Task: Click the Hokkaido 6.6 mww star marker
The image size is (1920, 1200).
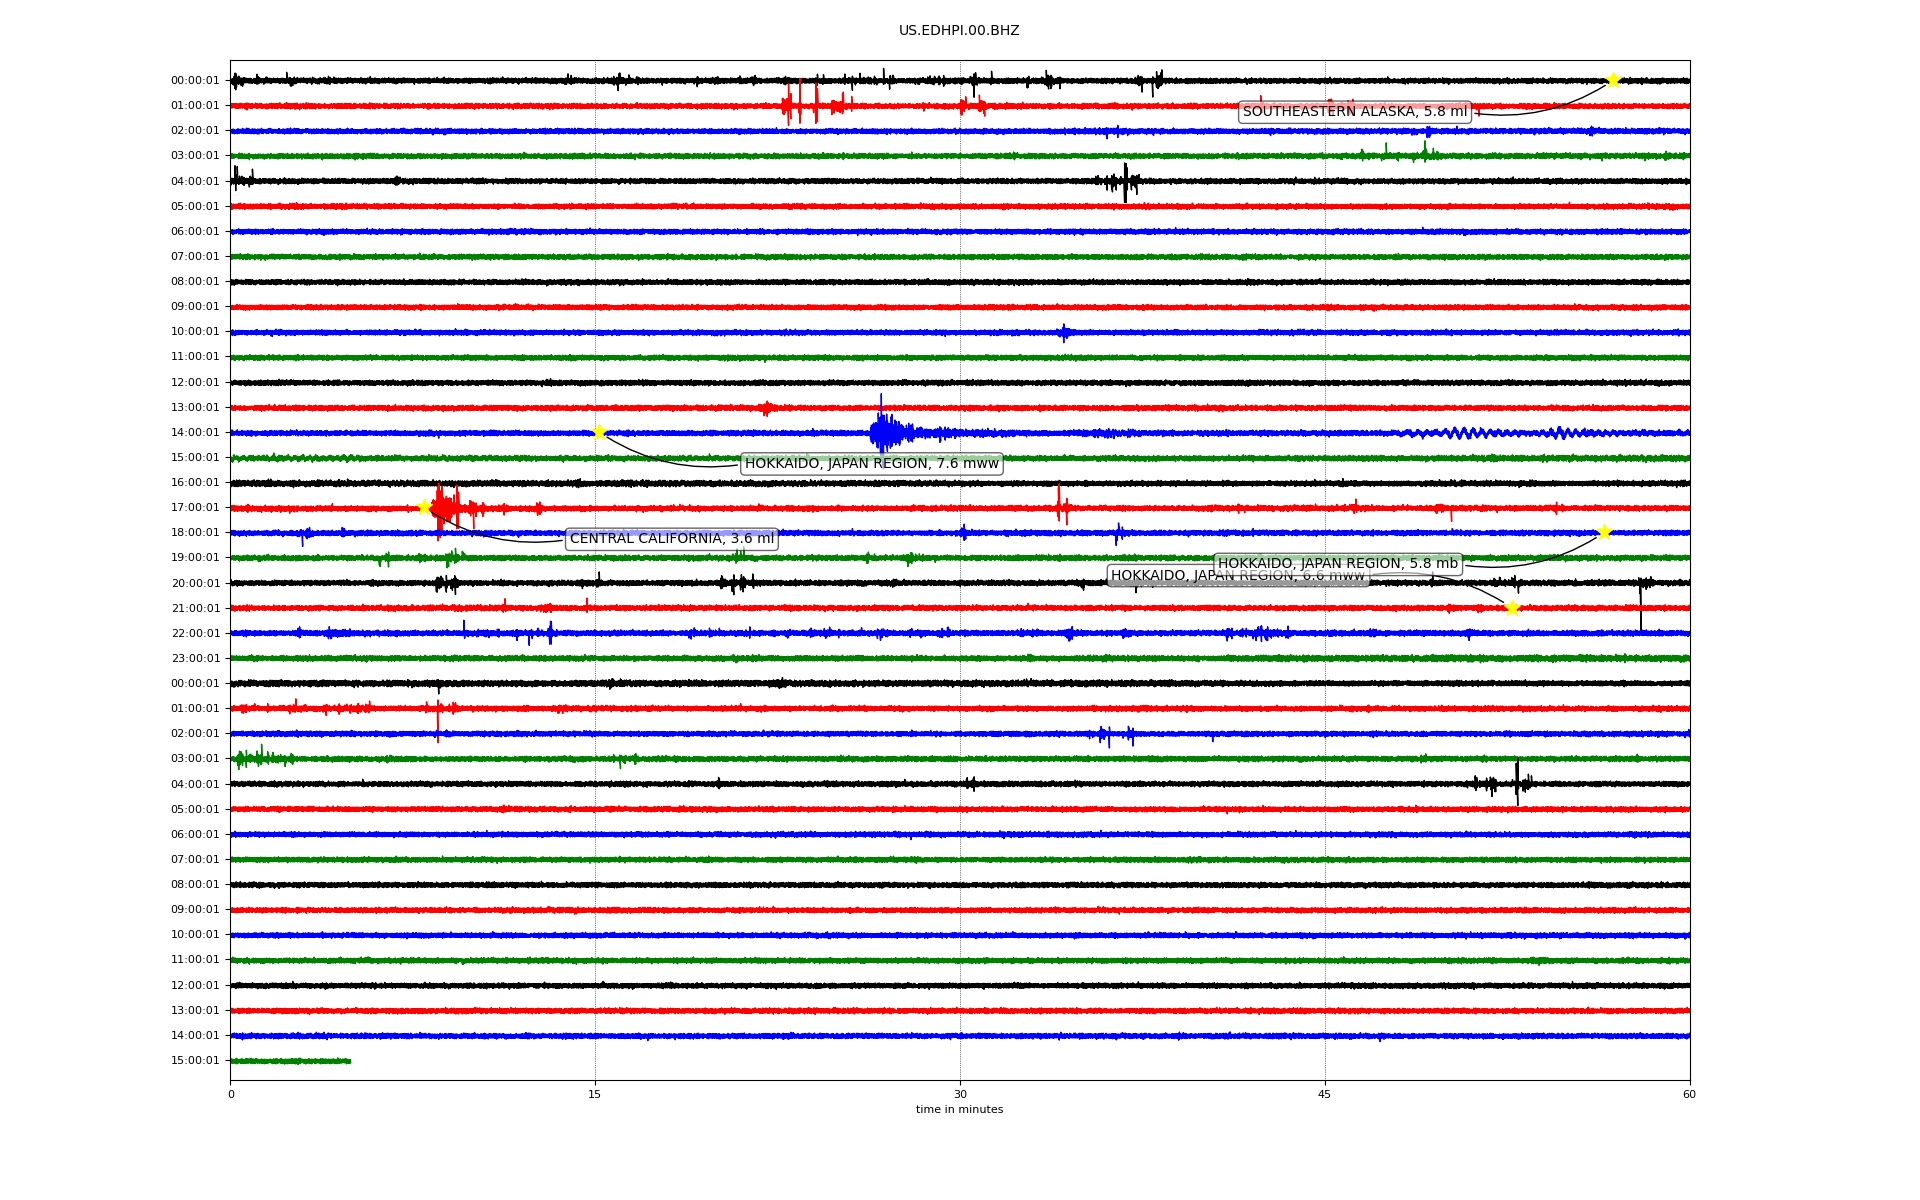Action: click(1512, 608)
